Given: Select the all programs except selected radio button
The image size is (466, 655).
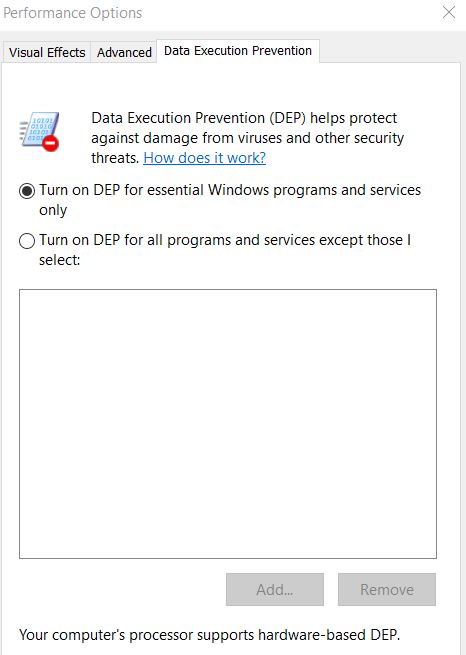Looking at the screenshot, I should coord(27,241).
